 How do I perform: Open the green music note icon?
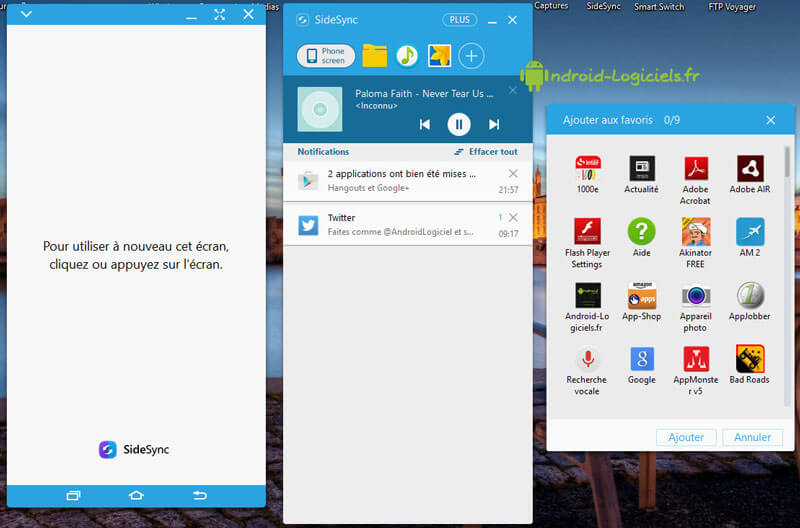click(x=407, y=56)
